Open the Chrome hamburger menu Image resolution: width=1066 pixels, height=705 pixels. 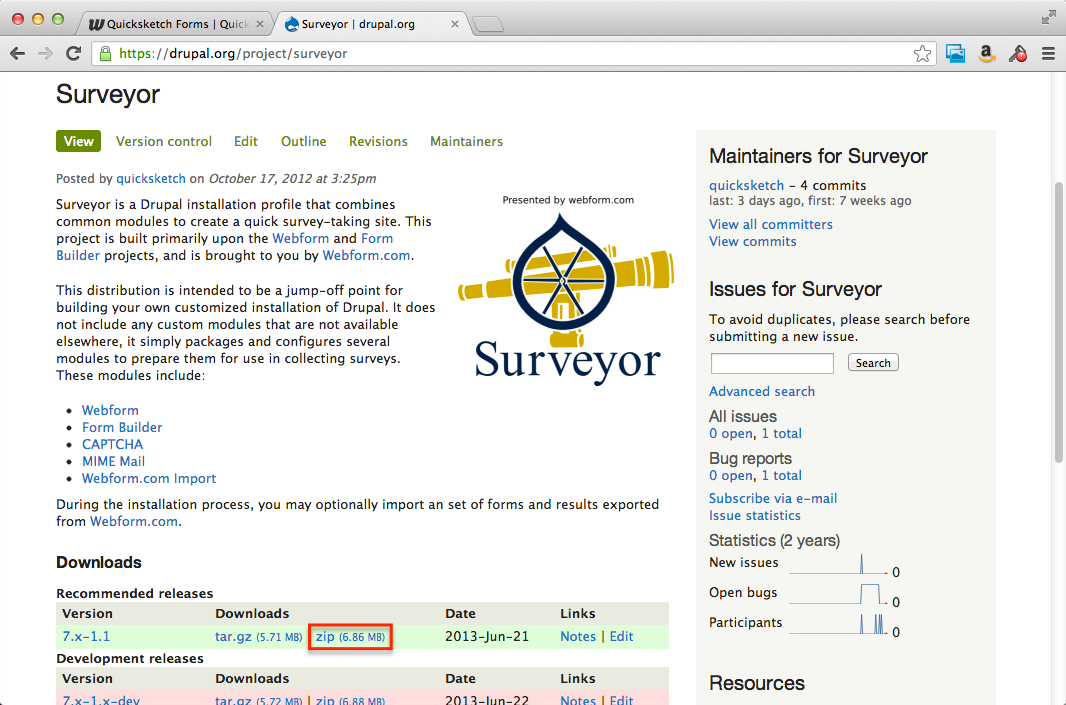1048,54
